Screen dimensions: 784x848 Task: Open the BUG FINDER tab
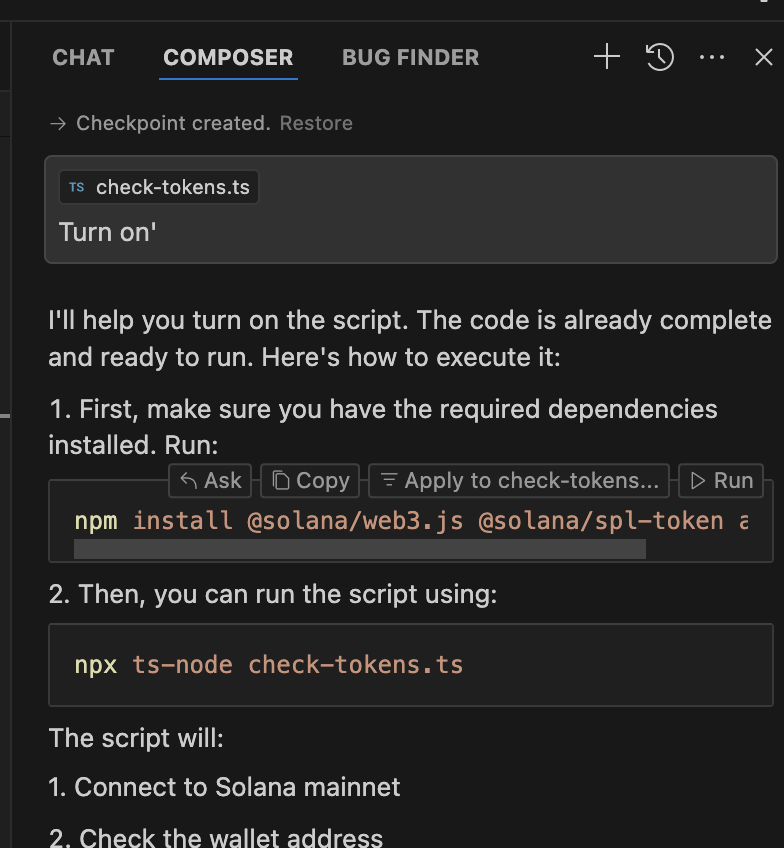[410, 58]
